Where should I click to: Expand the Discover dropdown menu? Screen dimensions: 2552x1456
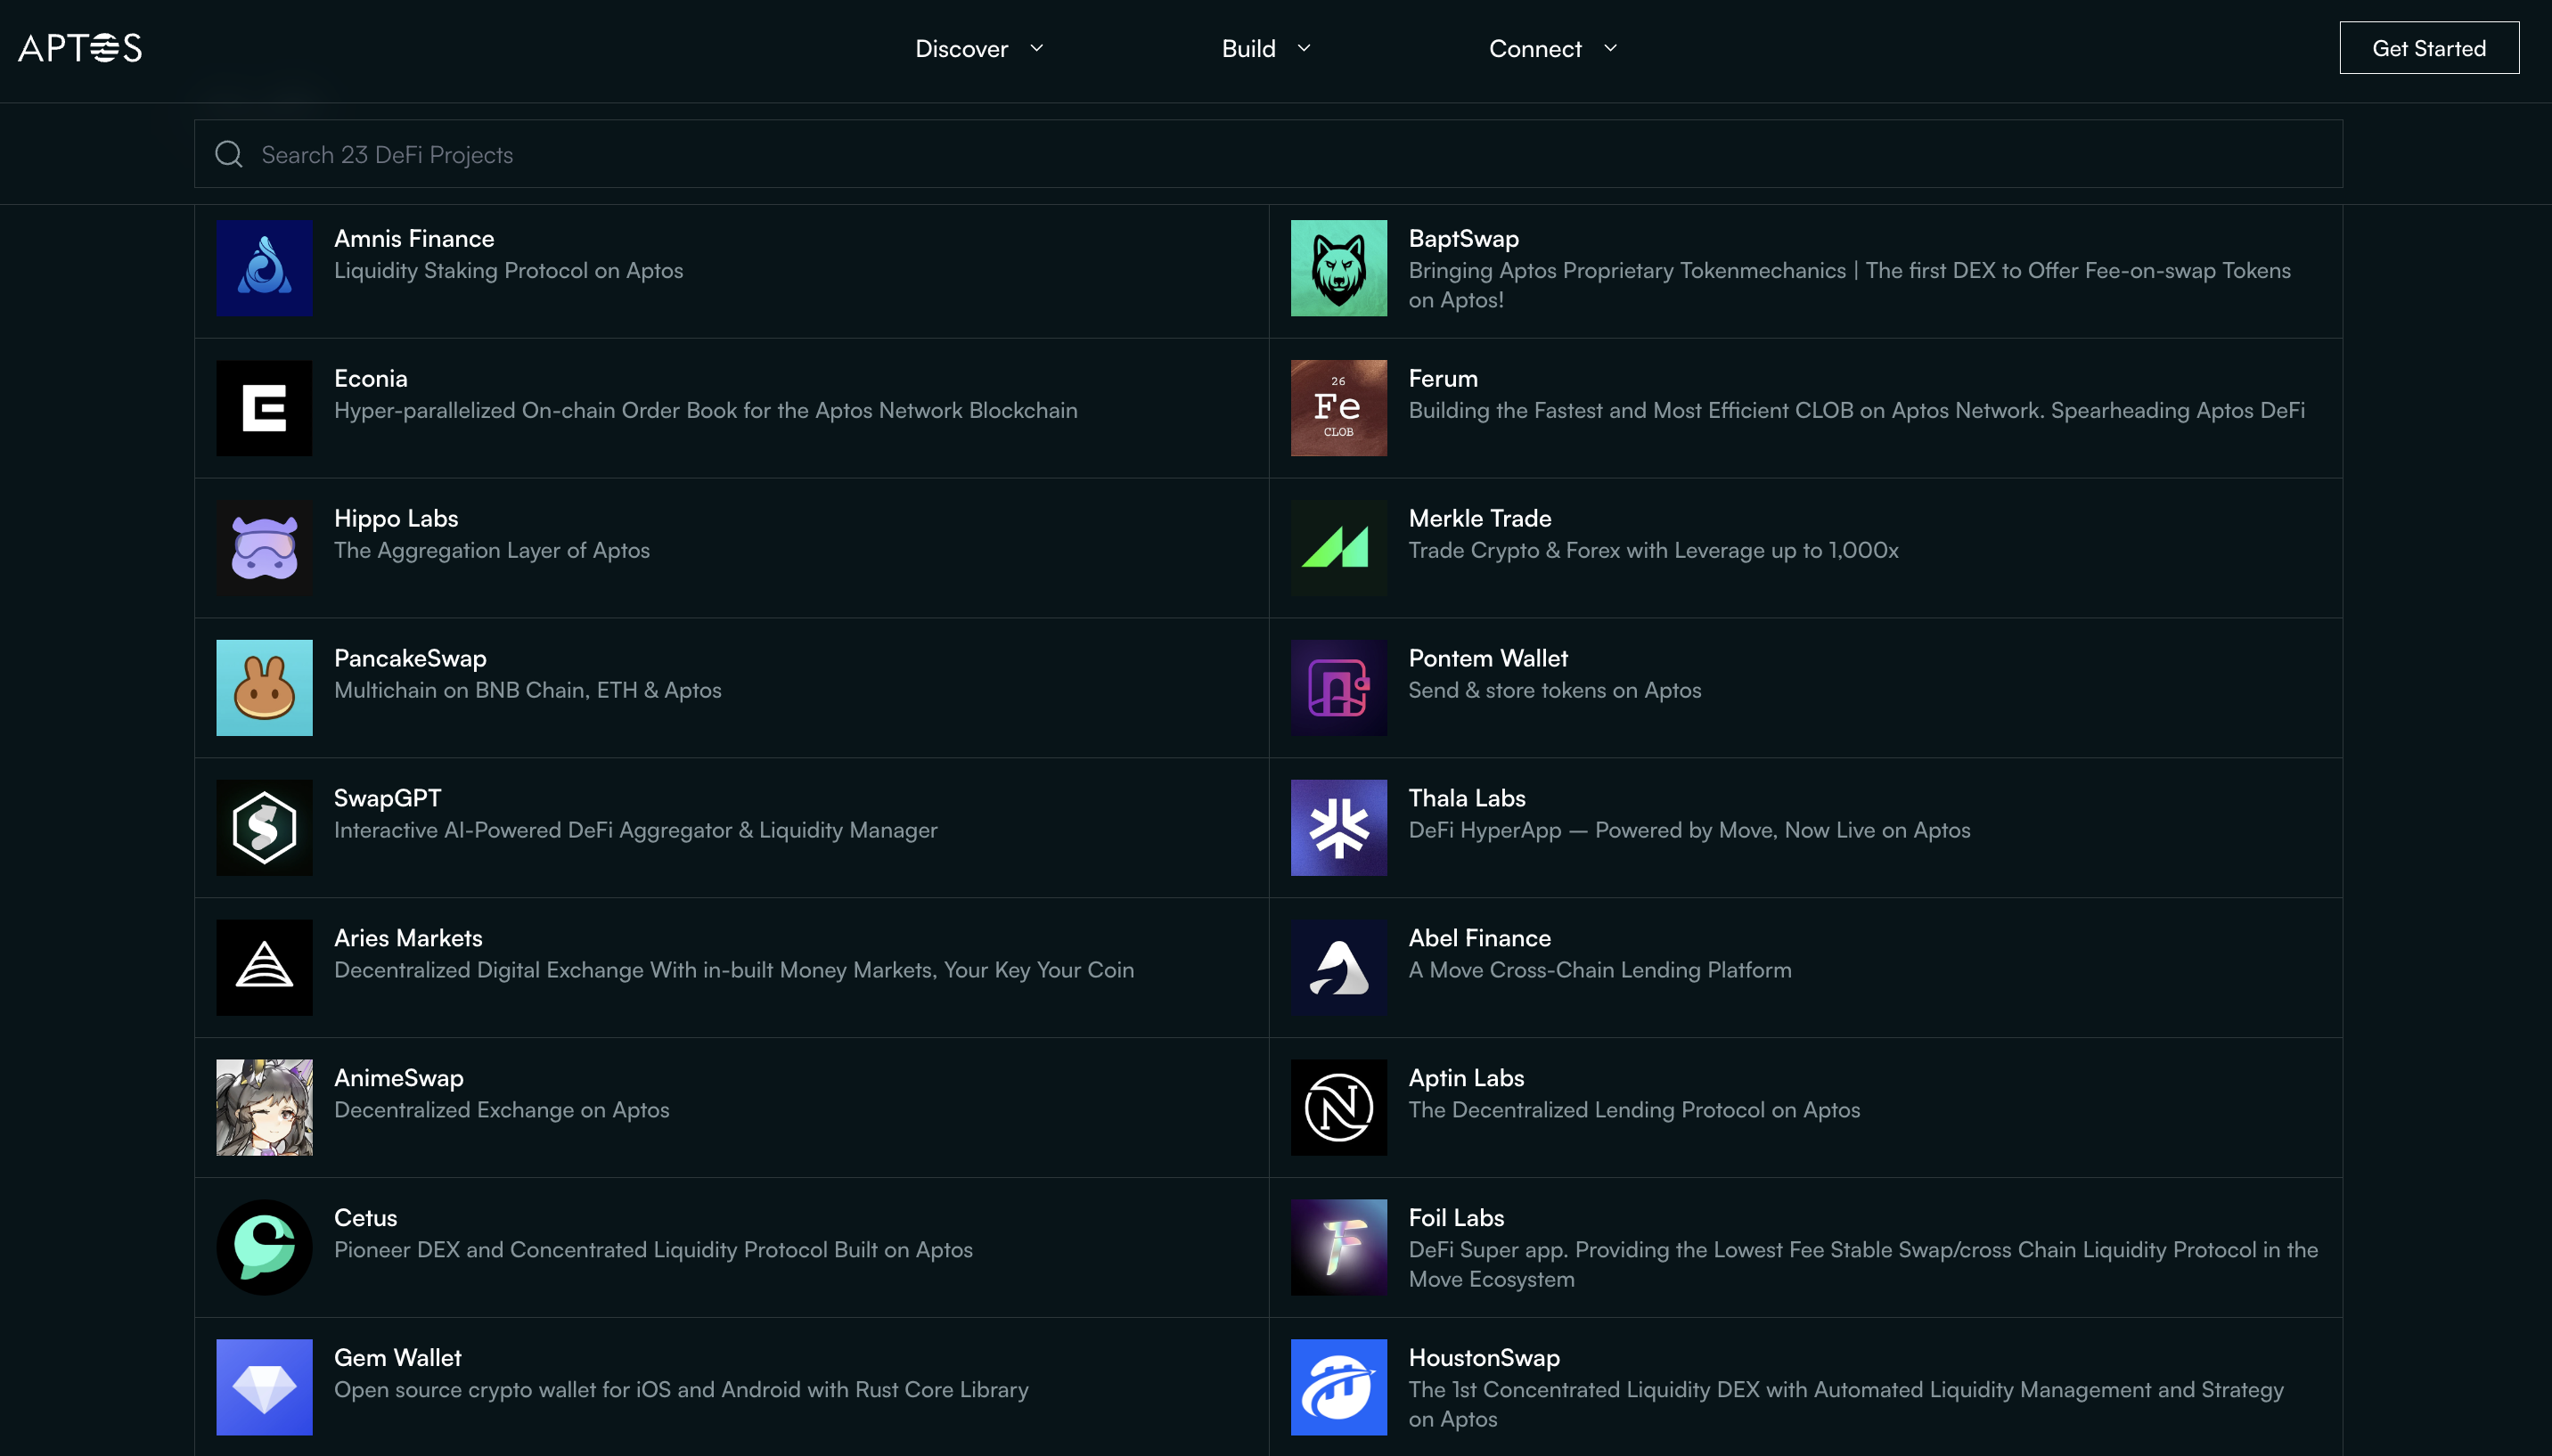tap(978, 48)
